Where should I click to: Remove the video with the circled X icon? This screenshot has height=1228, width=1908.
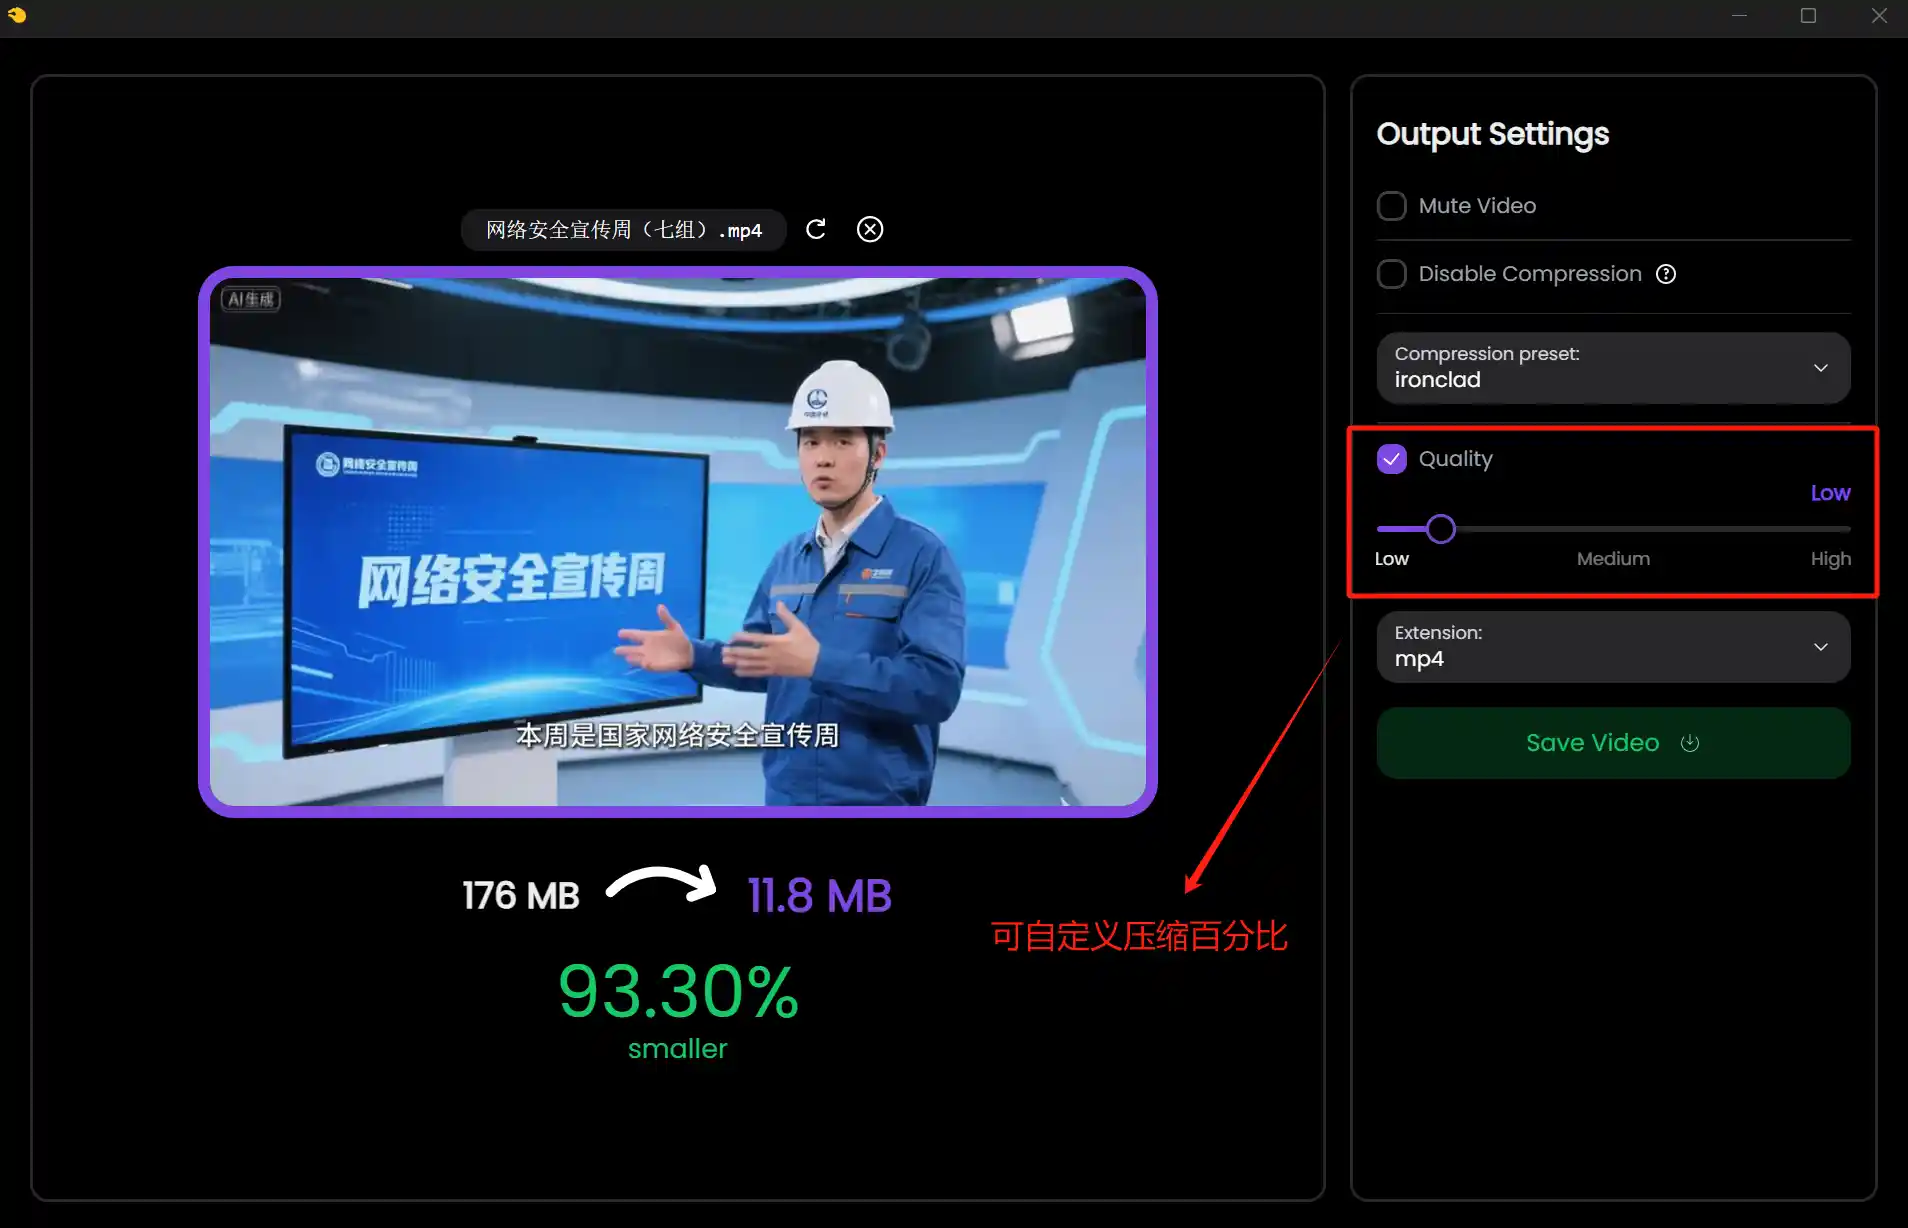tap(870, 229)
